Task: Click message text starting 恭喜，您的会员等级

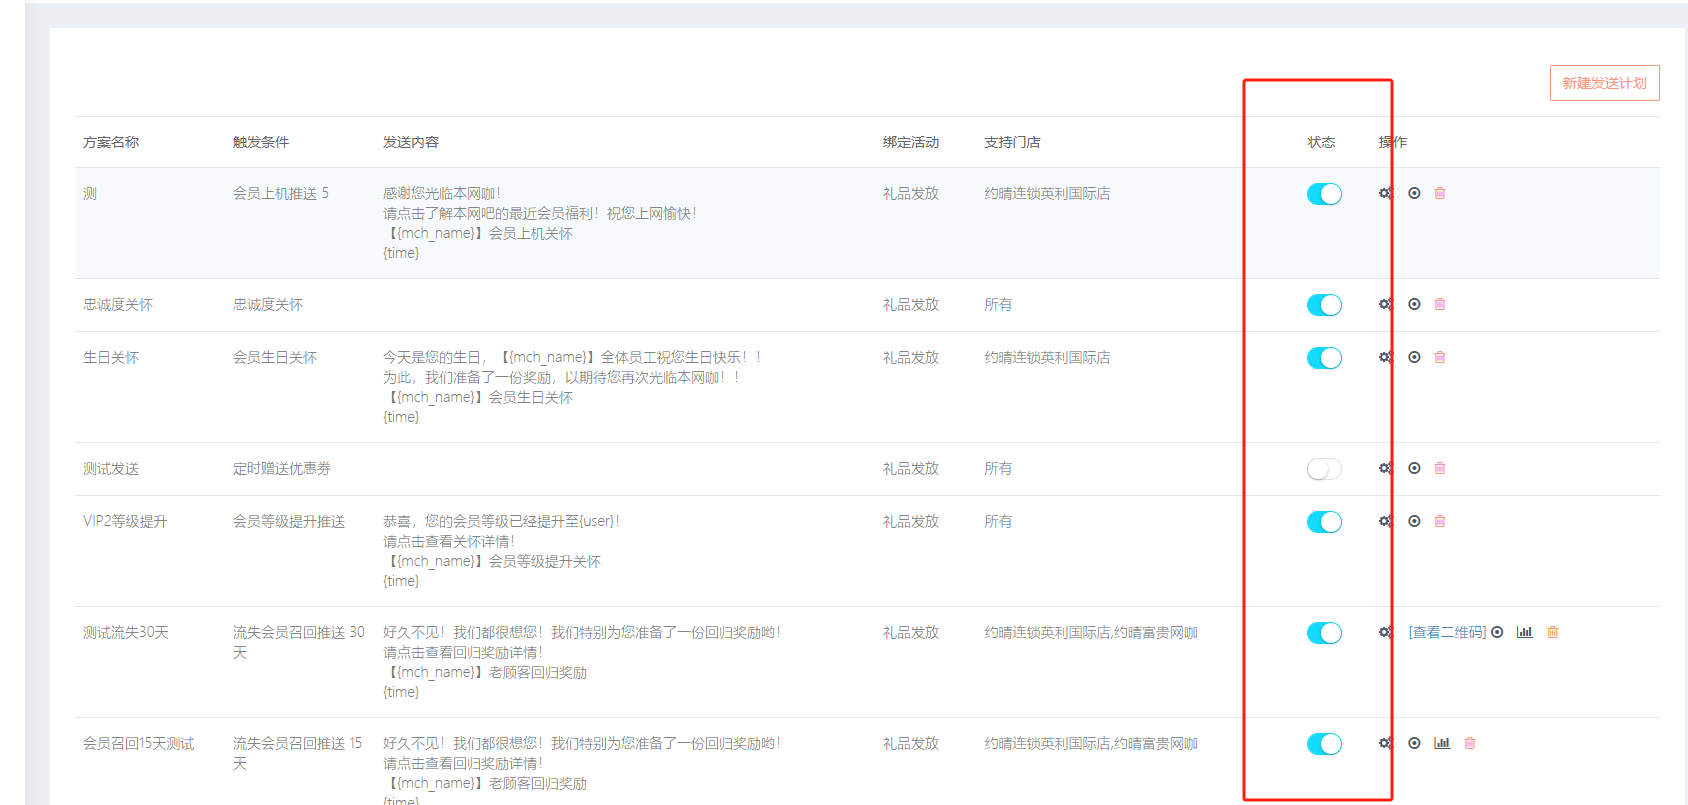Action: tap(502, 551)
